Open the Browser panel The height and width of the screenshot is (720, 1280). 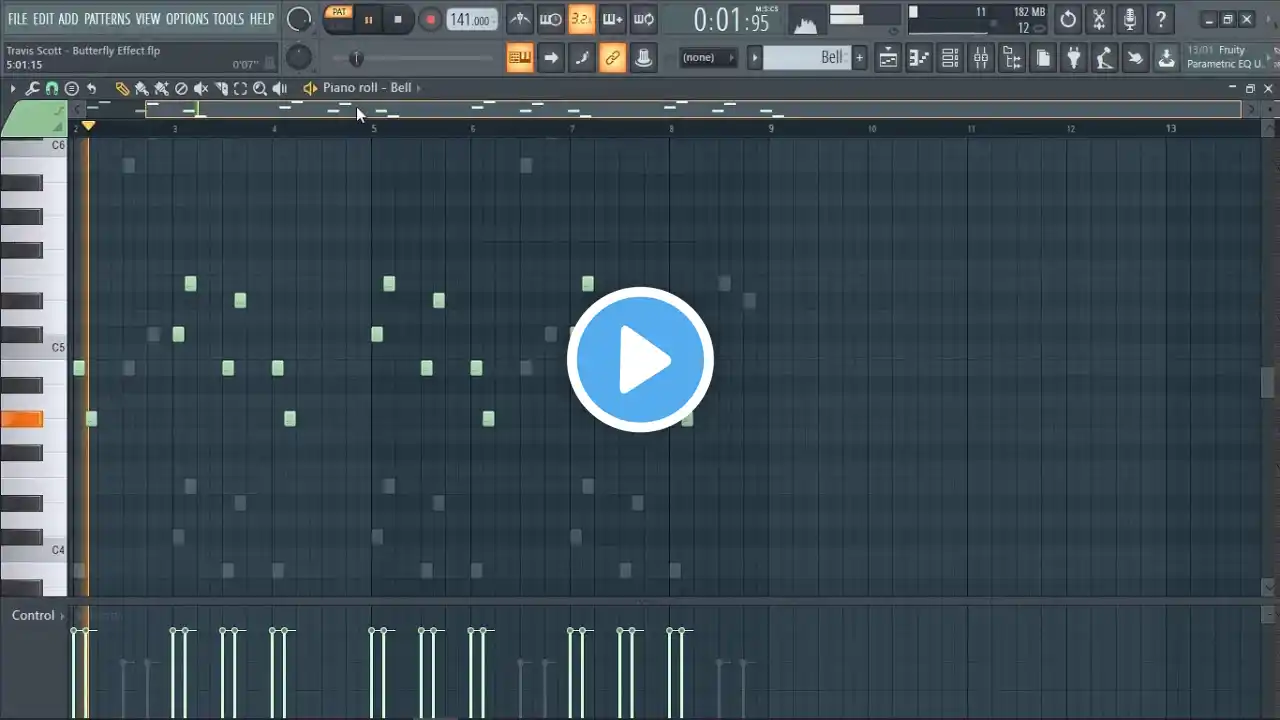pos(1012,58)
